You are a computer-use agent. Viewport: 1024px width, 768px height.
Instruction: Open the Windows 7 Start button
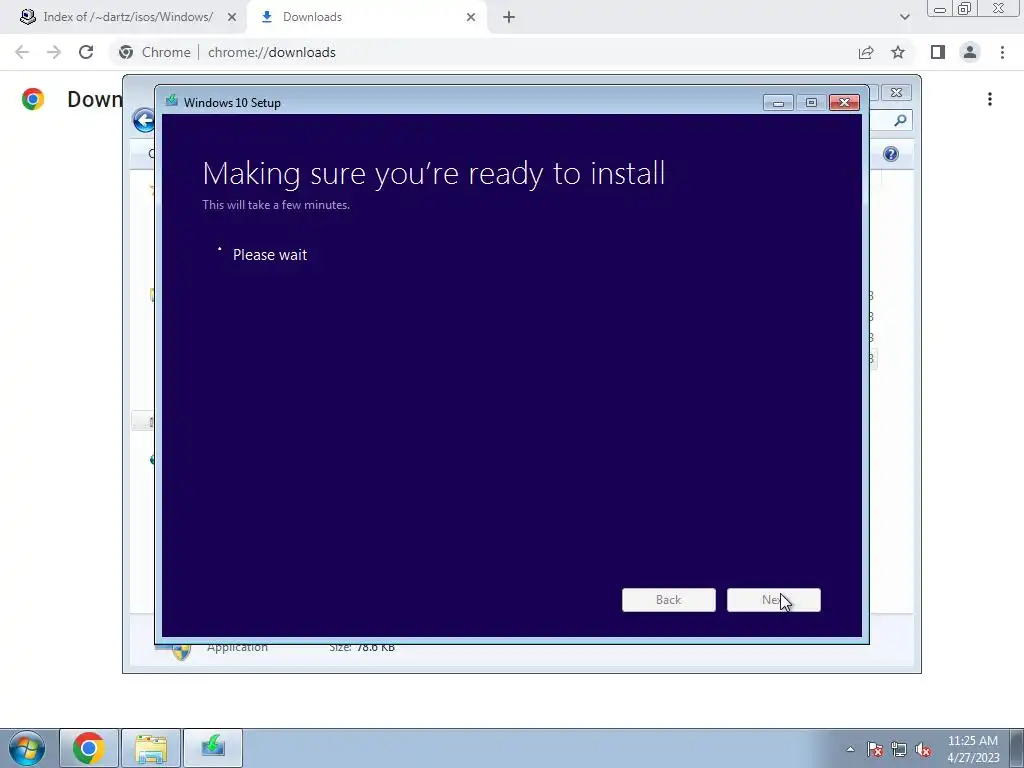[x=26, y=748]
